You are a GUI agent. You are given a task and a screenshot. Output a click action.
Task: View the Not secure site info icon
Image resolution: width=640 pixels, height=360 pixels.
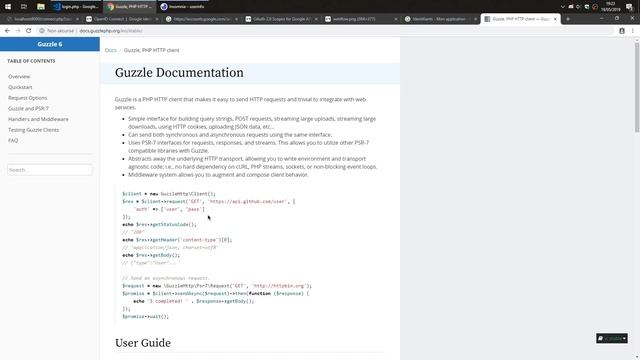pos(42,31)
